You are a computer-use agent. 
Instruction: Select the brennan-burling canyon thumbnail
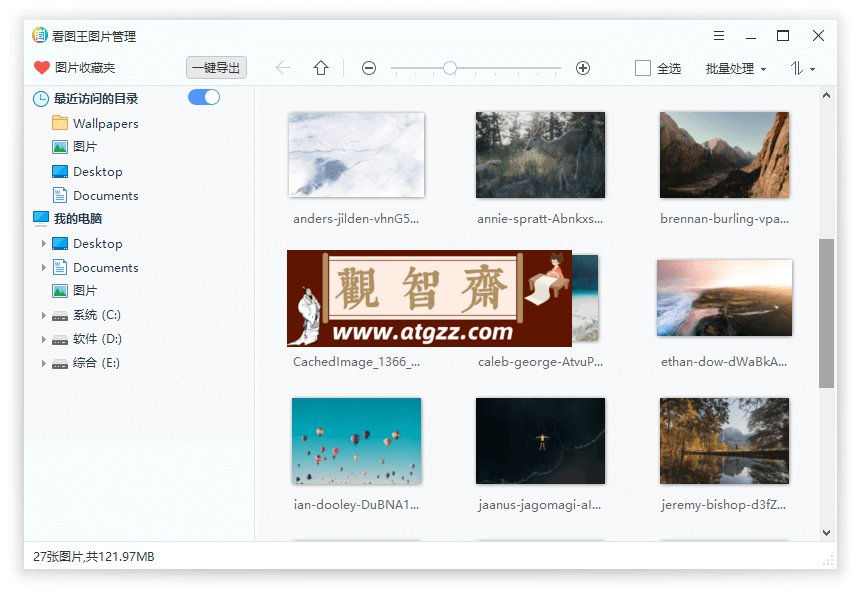pyautogui.click(x=724, y=155)
